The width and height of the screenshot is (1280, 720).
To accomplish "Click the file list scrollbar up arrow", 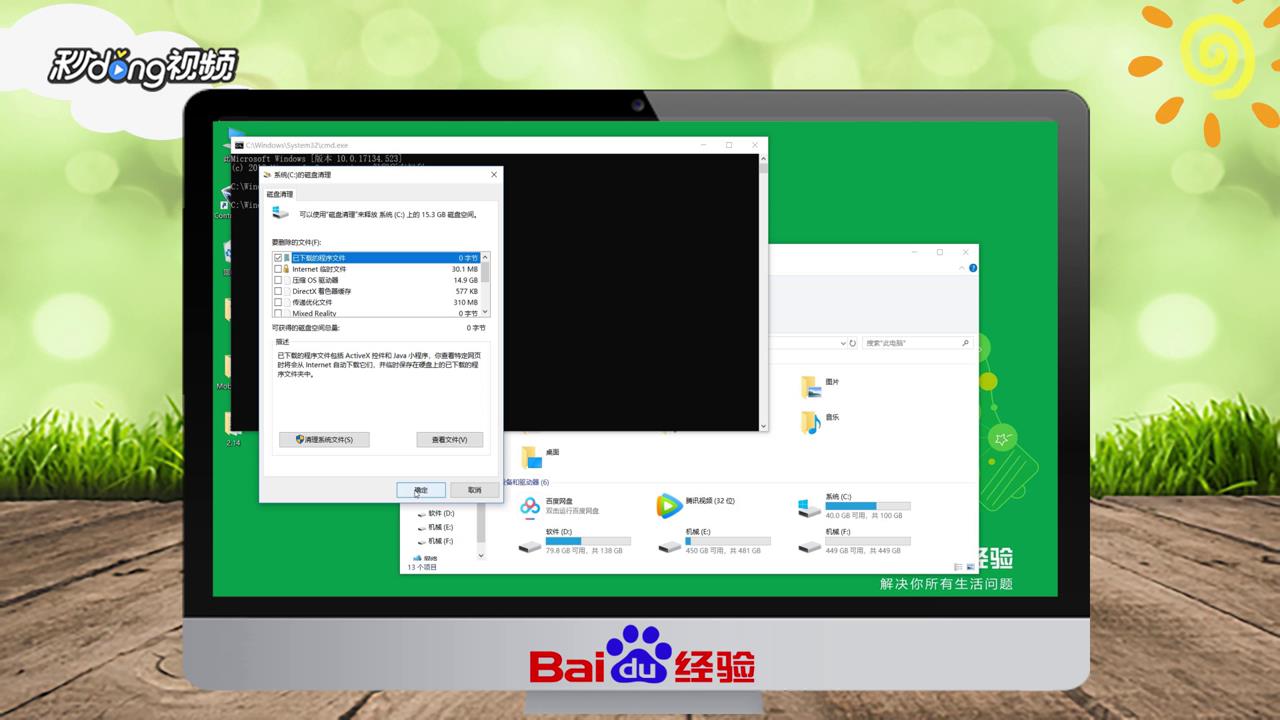I will (x=486, y=257).
